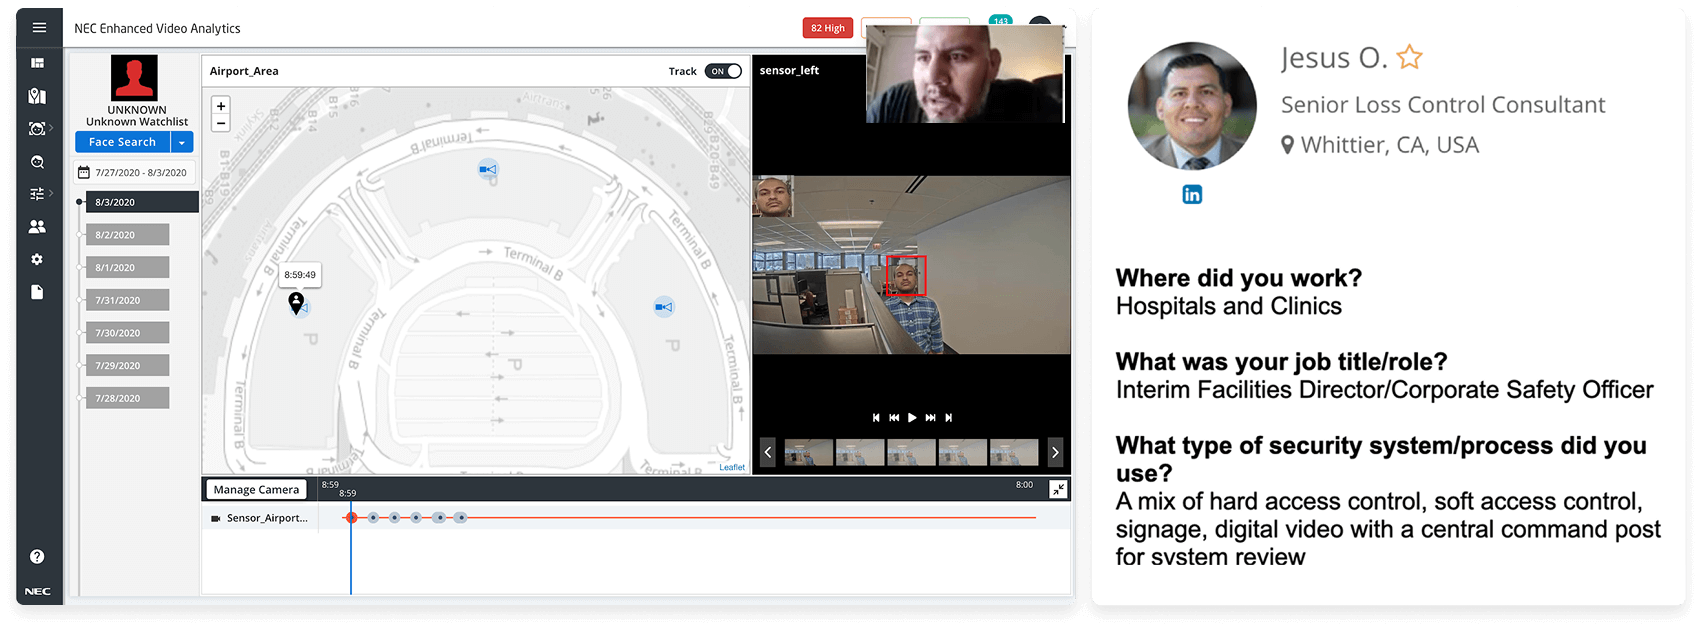1702x630 pixels.
Task: Click the camera marker at top of map
Action: 487,169
